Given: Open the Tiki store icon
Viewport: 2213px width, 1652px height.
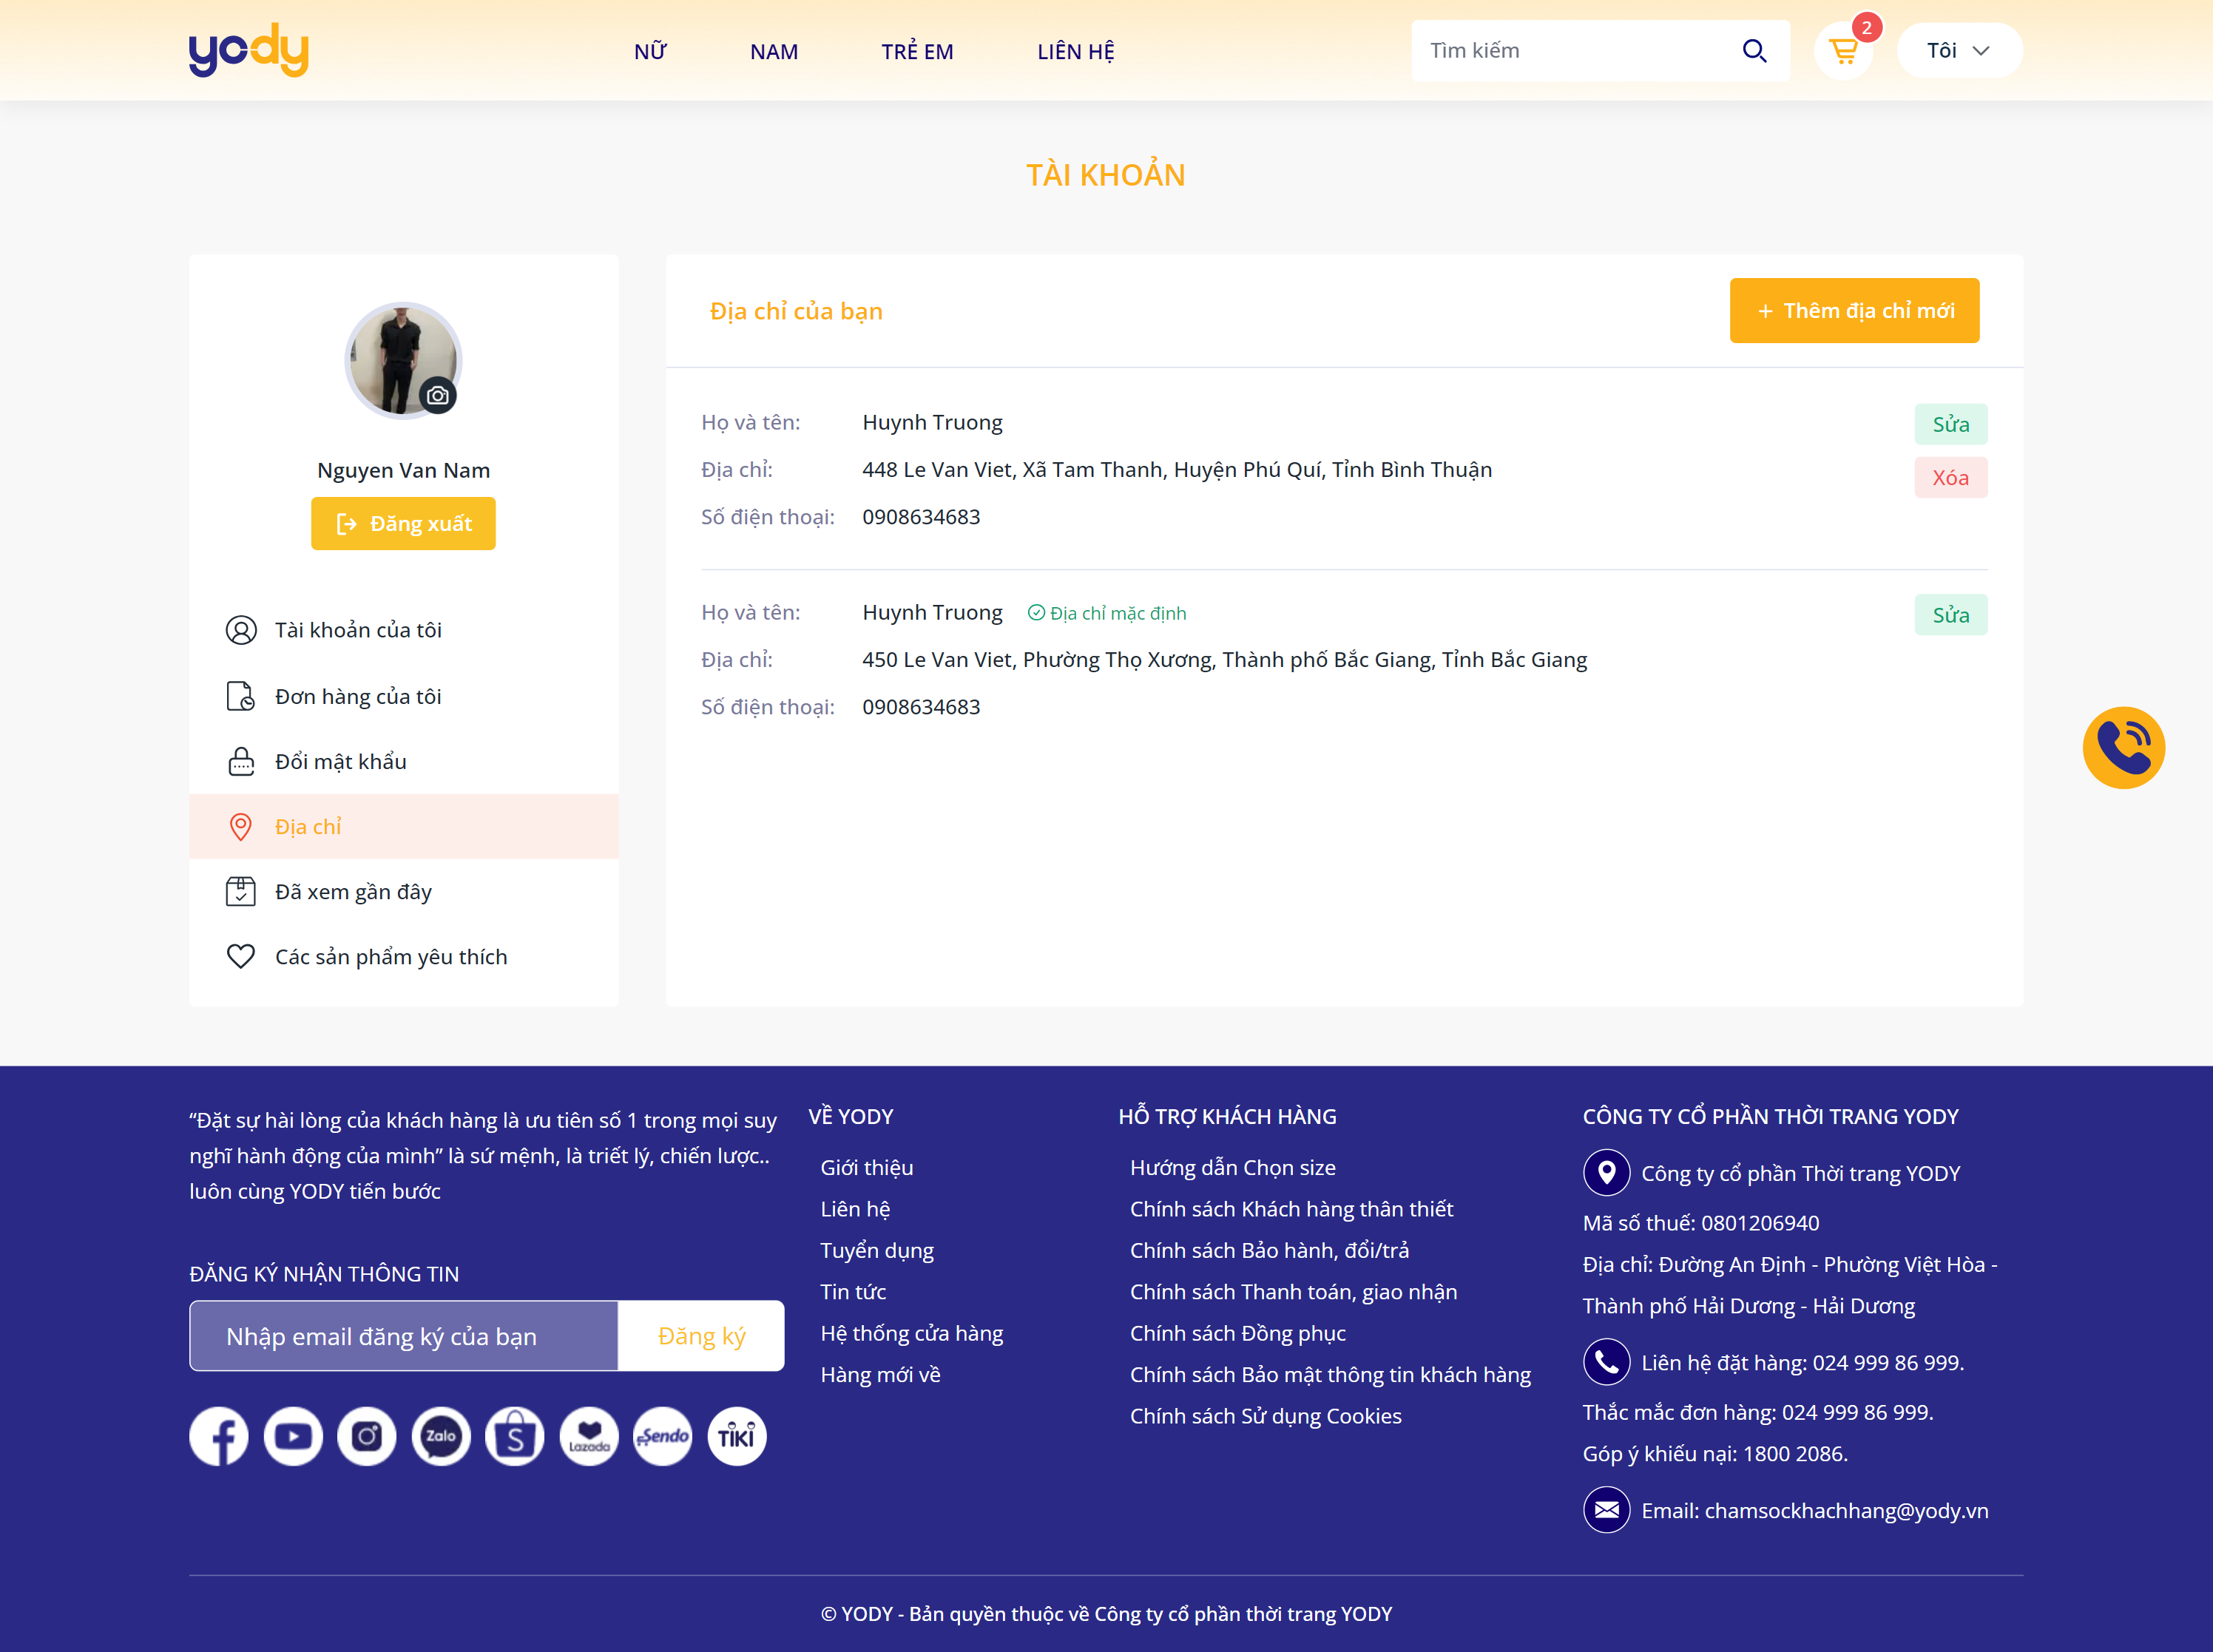Looking at the screenshot, I should click(737, 1437).
